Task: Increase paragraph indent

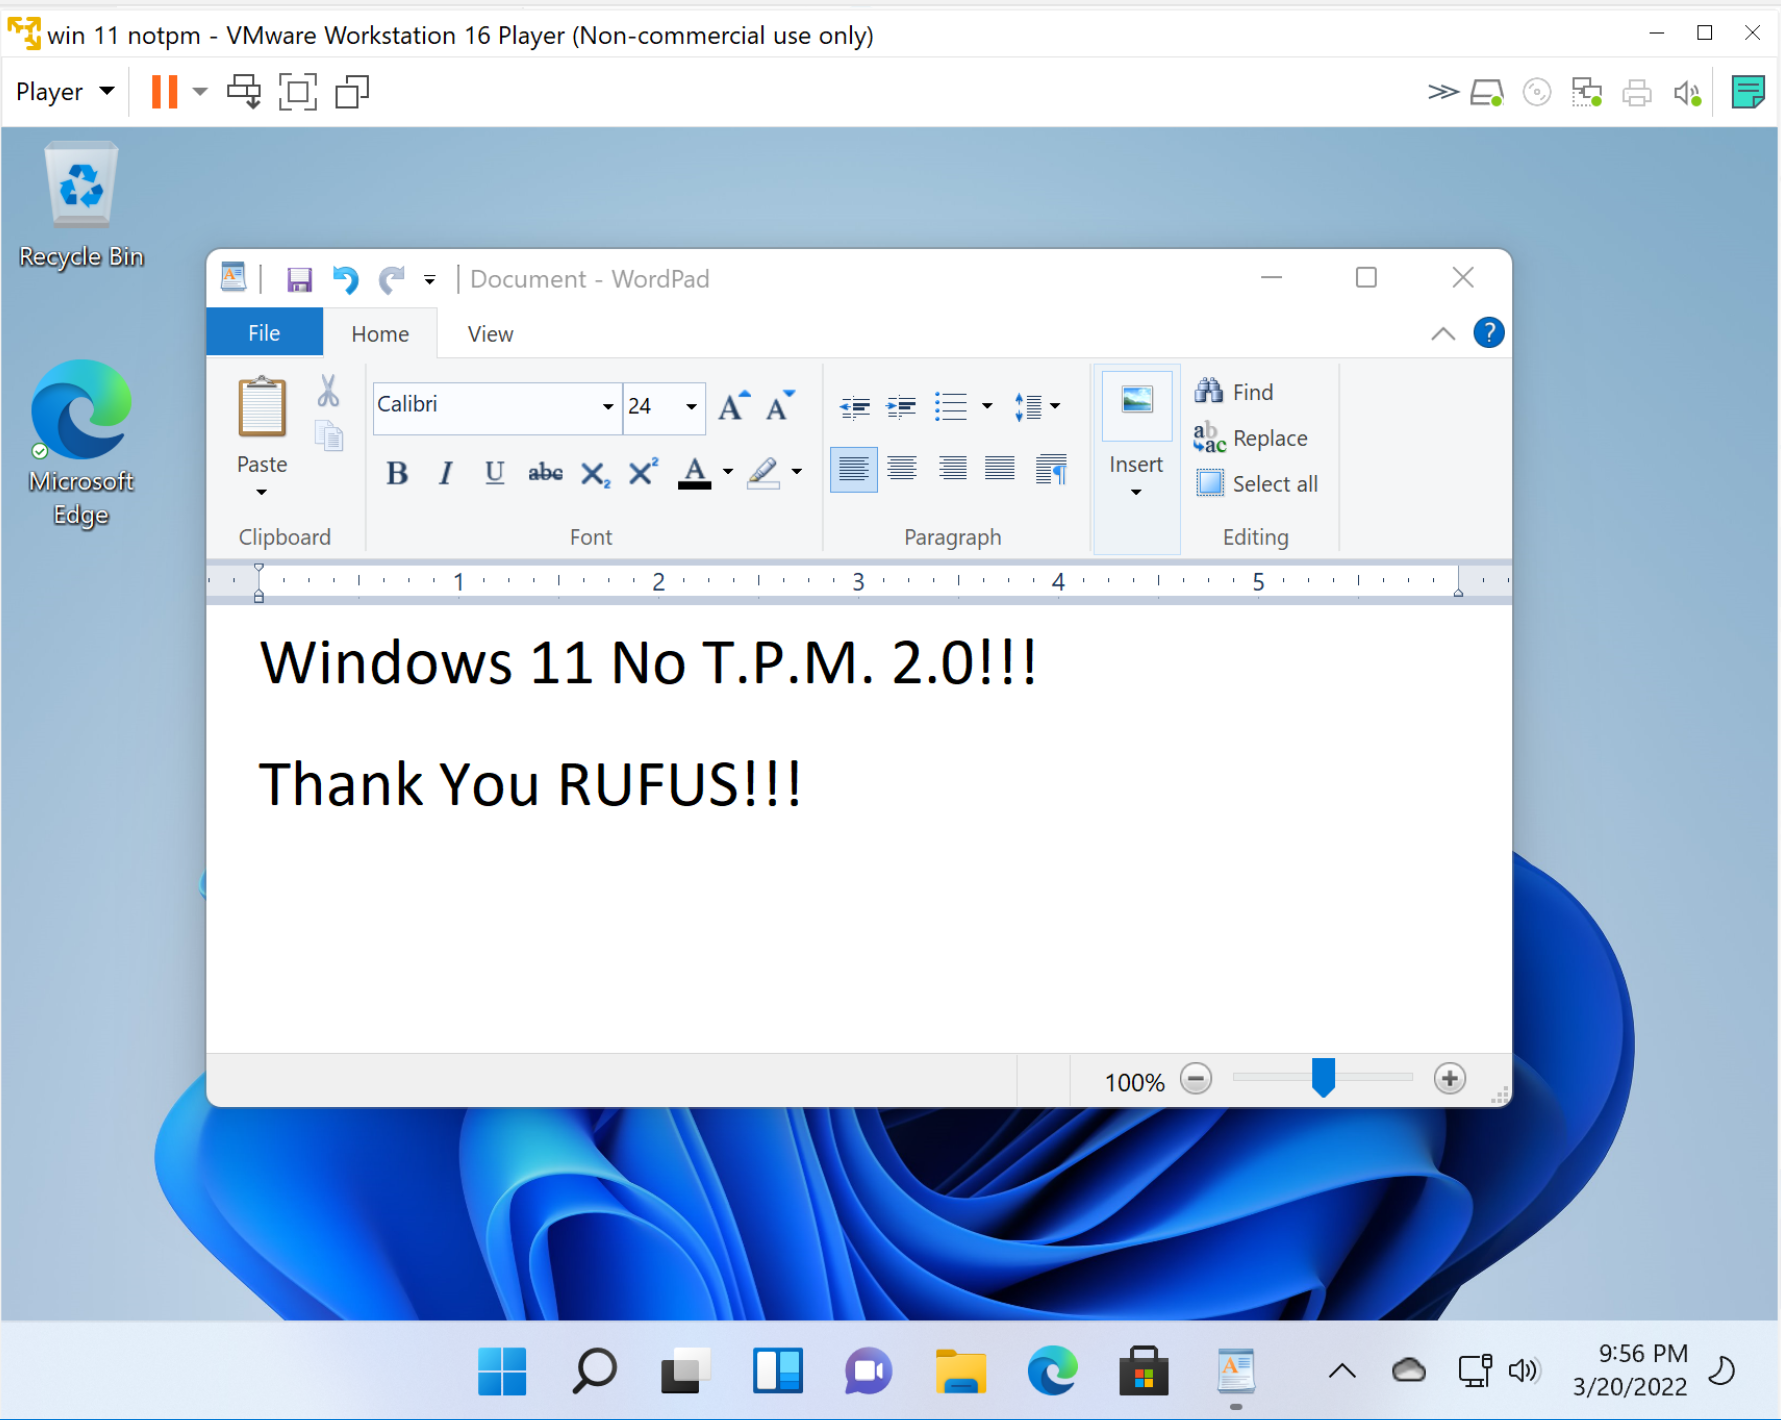Action: (902, 407)
